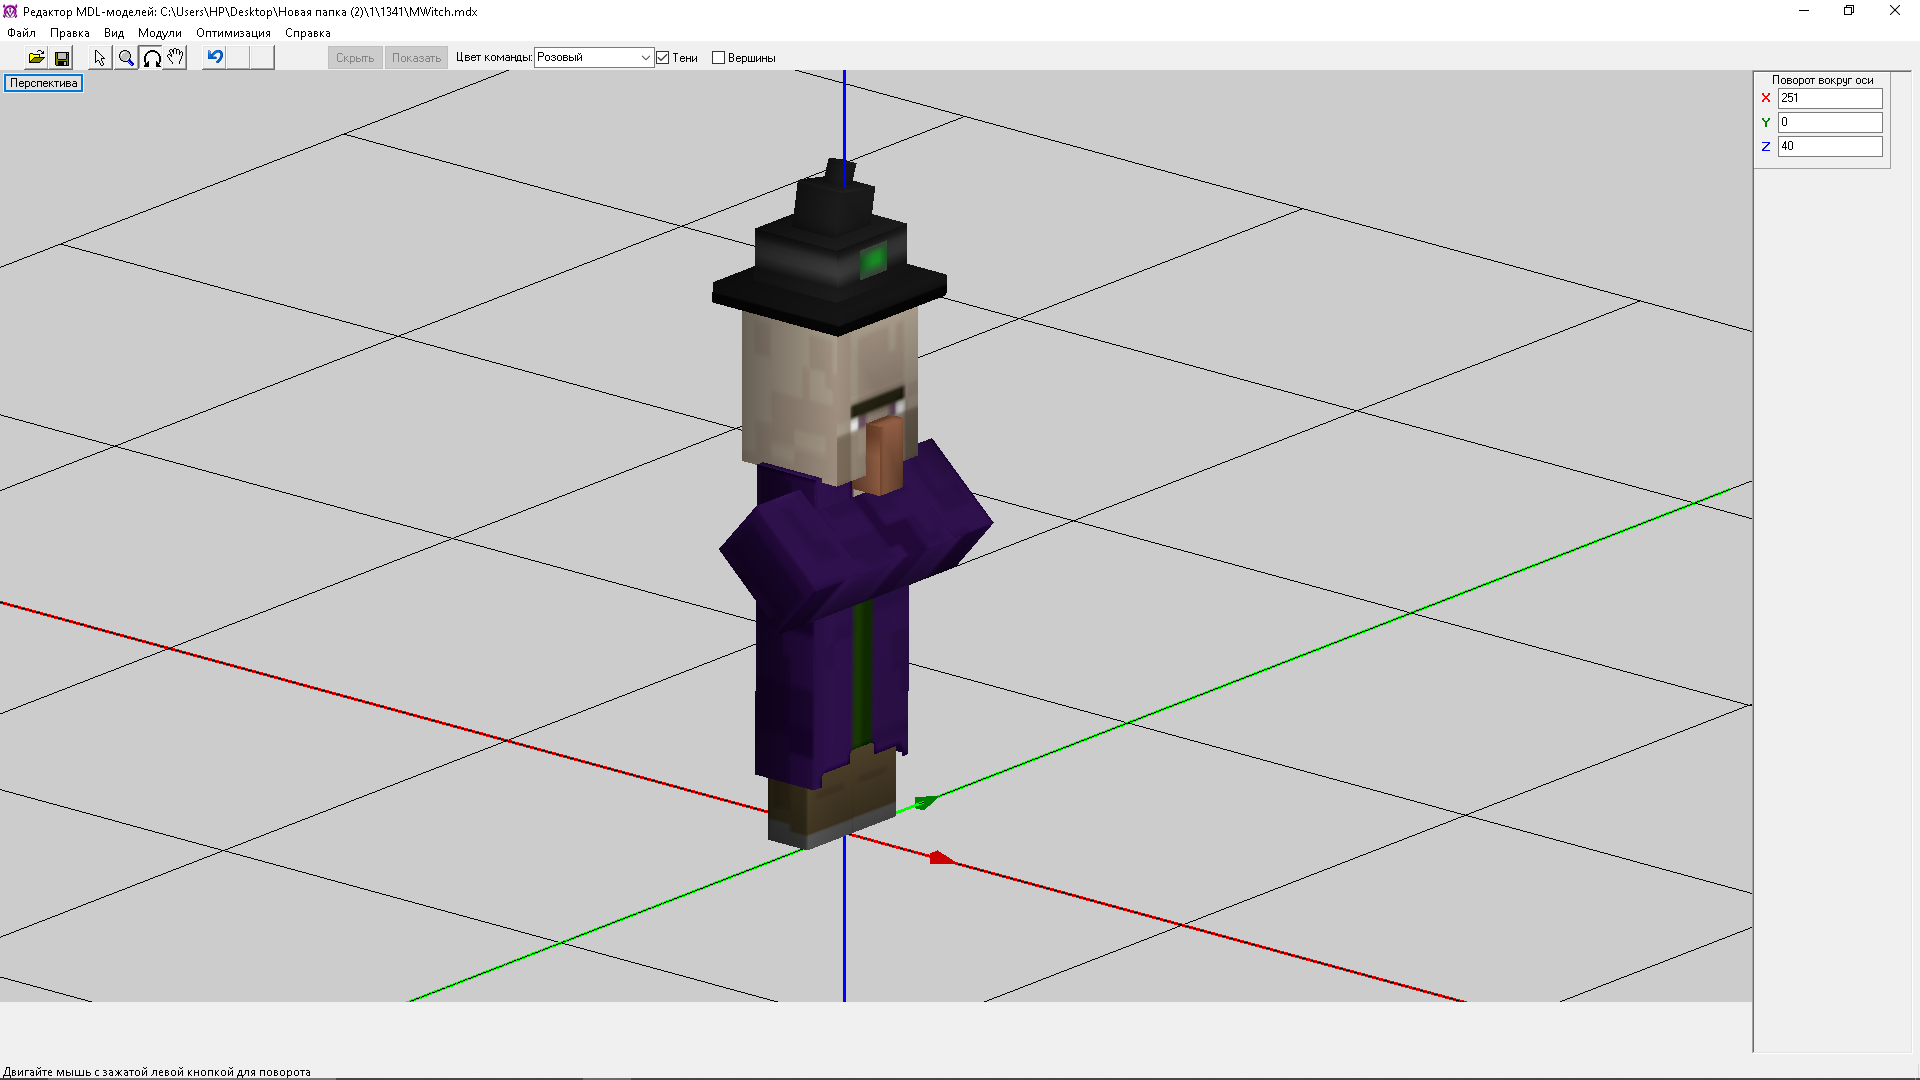Viewport: 1920px width, 1080px height.
Task: Click the app icon in the title bar
Action: (10, 11)
